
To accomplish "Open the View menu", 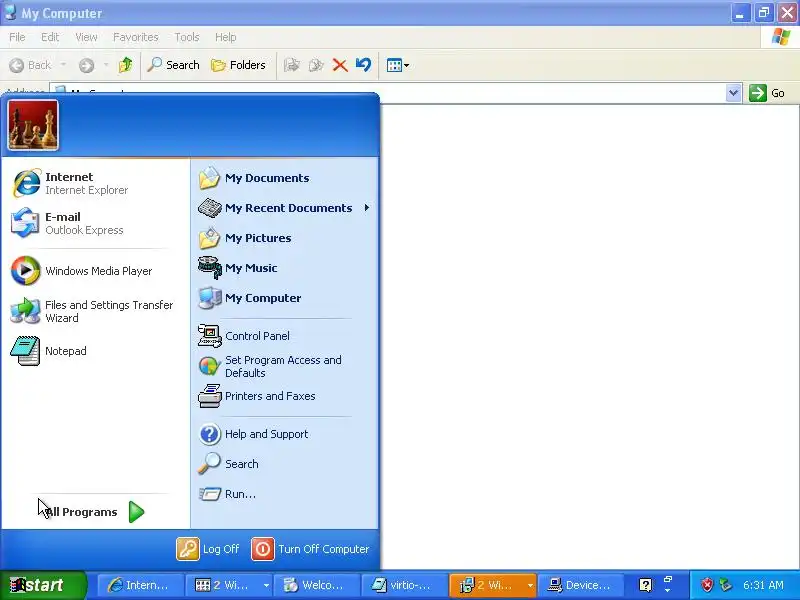I will point(86,37).
